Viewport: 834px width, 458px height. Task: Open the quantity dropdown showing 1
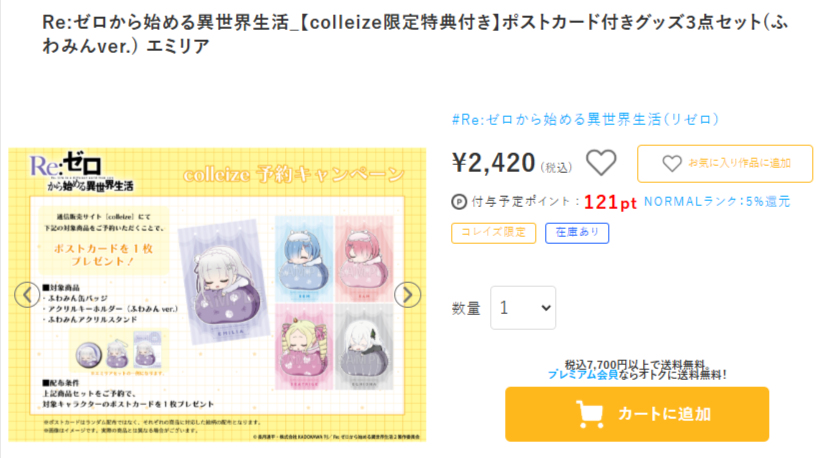tap(523, 307)
